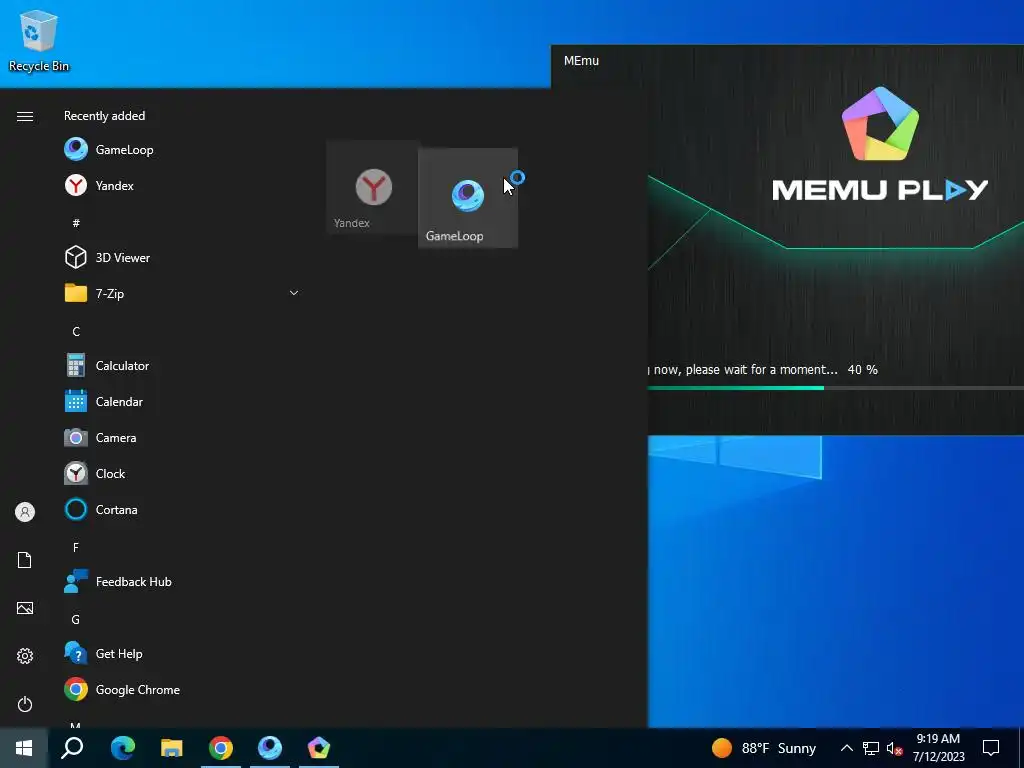Click the GameLoop pinned tile
This screenshot has width=1024, height=768.
coord(468,199)
